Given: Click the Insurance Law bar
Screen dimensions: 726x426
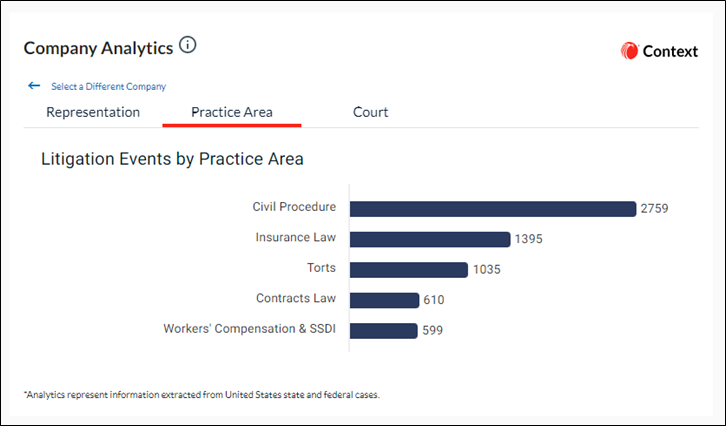Looking at the screenshot, I should (430, 239).
